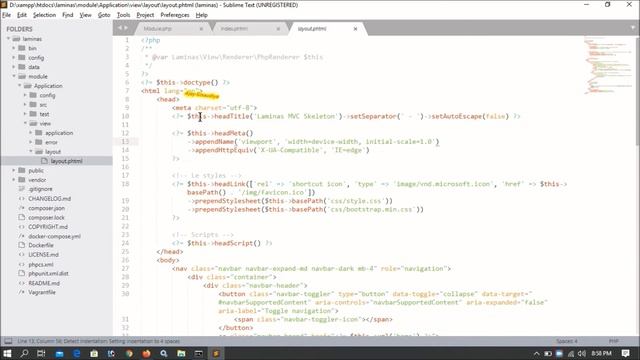Click the tab navigation arrows
This screenshot has height=360, width=640.
(123, 28)
